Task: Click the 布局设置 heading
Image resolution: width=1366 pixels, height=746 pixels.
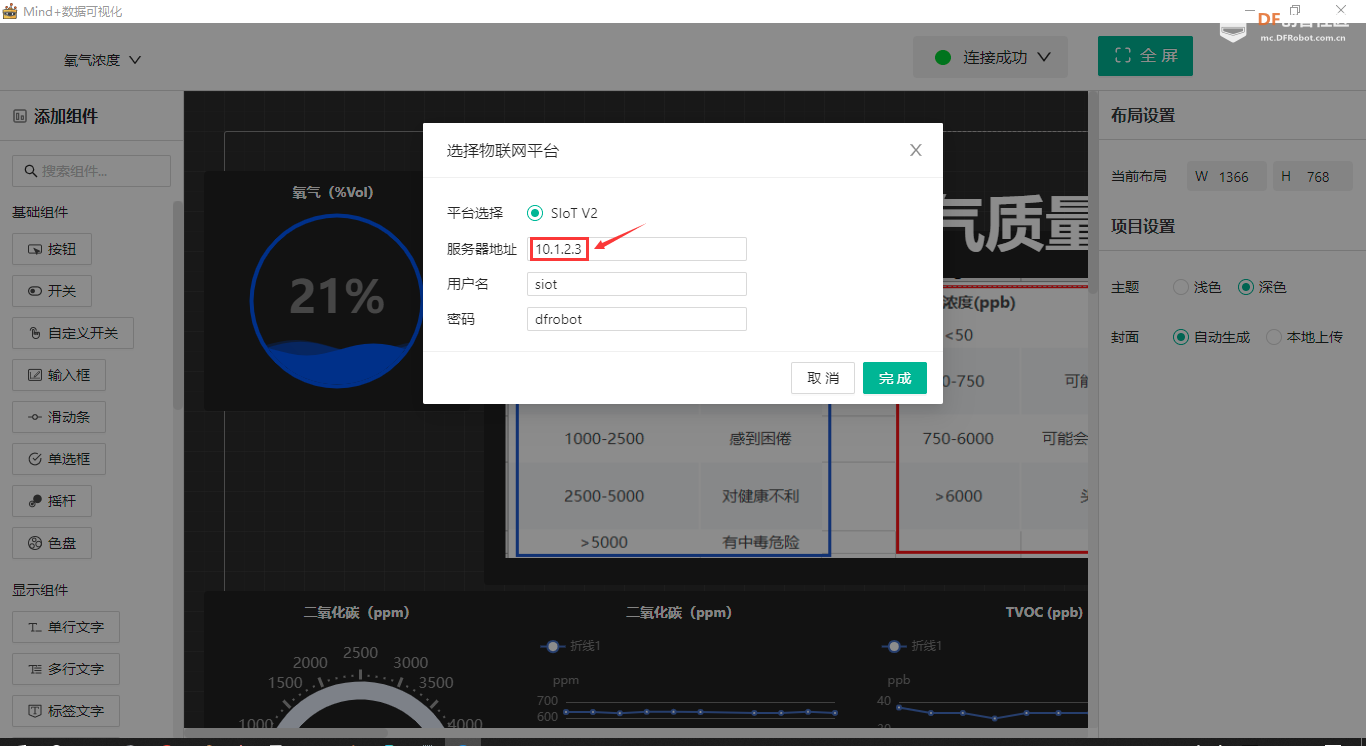Action: pos(1143,115)
